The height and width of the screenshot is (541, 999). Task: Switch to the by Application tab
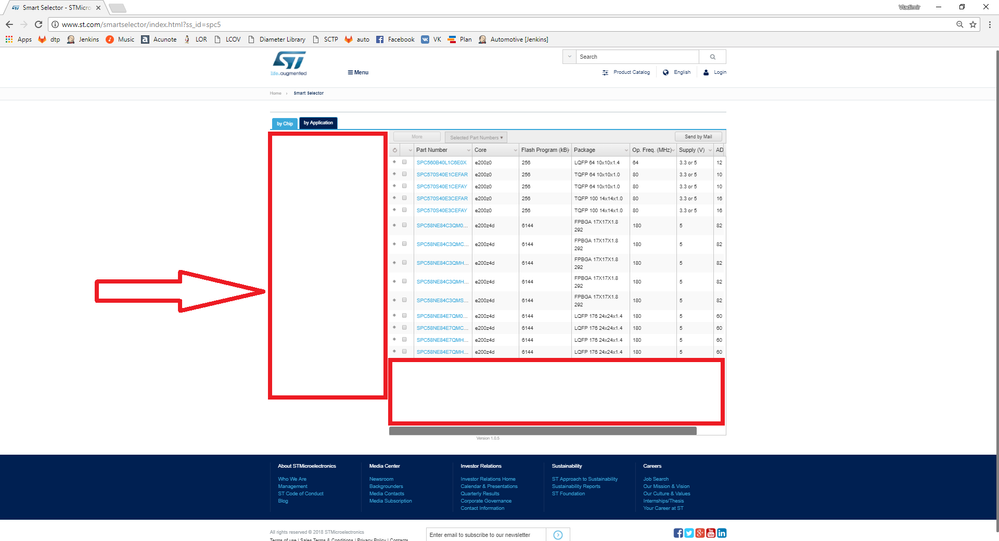[318, 123]
